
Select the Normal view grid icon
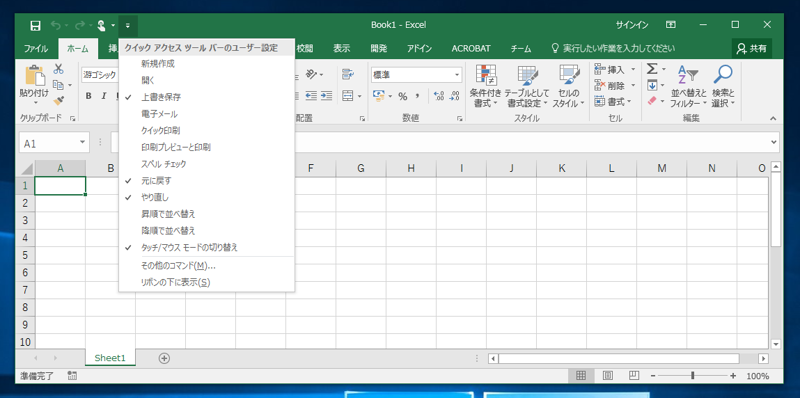tap(581, 376)
